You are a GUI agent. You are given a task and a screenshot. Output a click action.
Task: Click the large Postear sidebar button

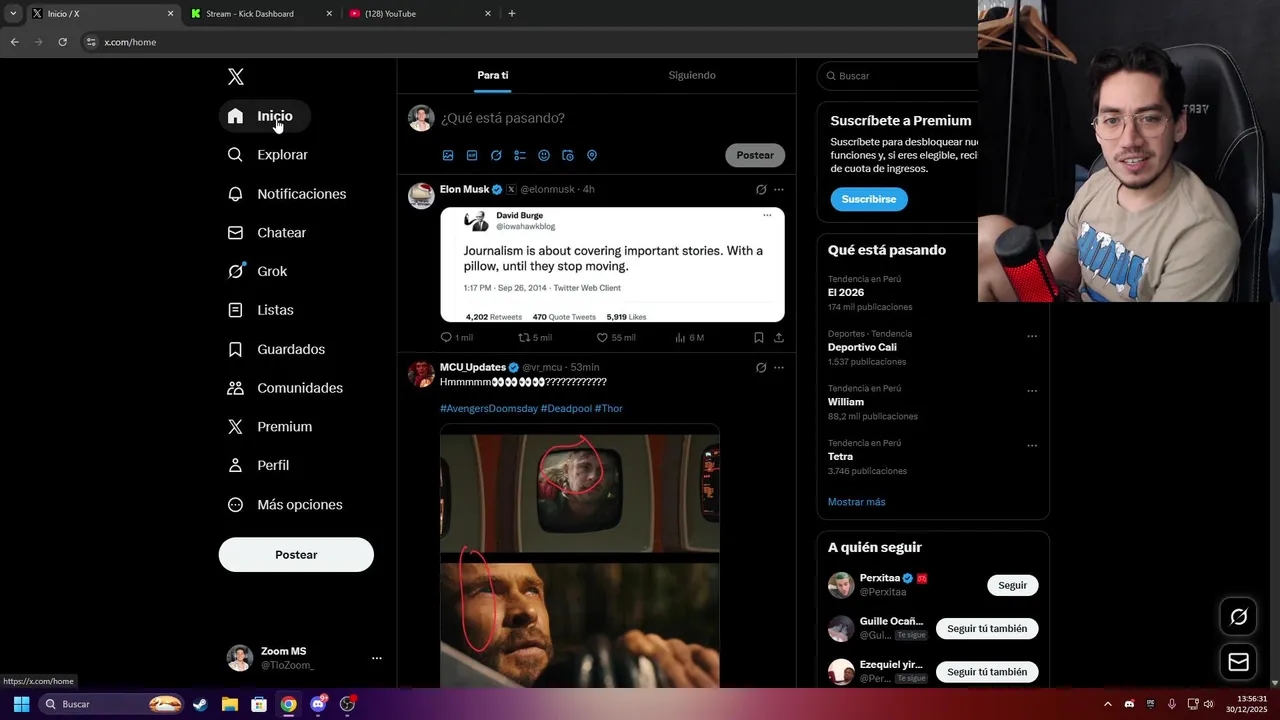296,555
